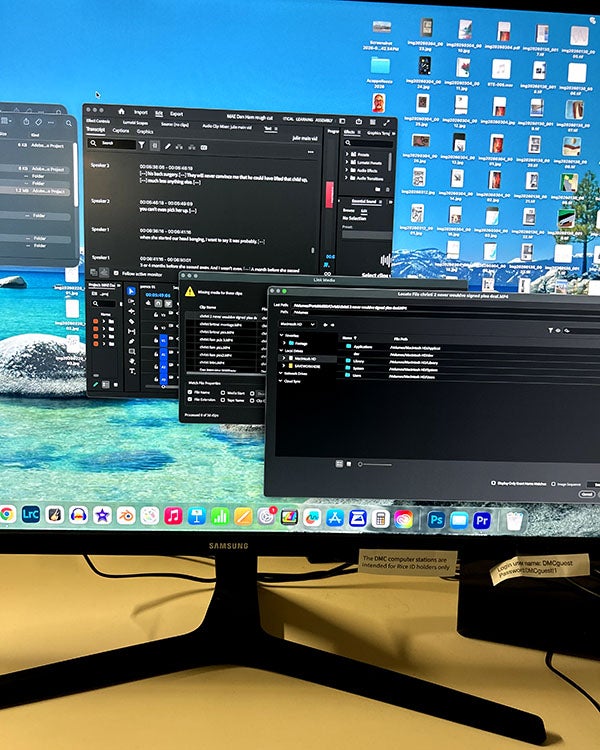Click the transcript Search field
The image size is (600, 750).
(112, 143)
